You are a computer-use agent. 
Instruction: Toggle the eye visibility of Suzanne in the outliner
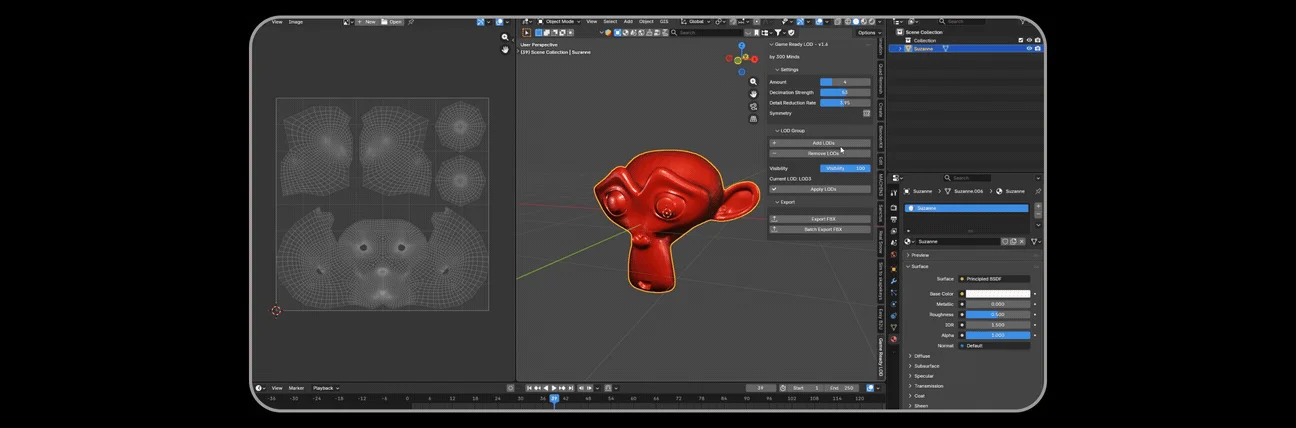point(1029,48)
